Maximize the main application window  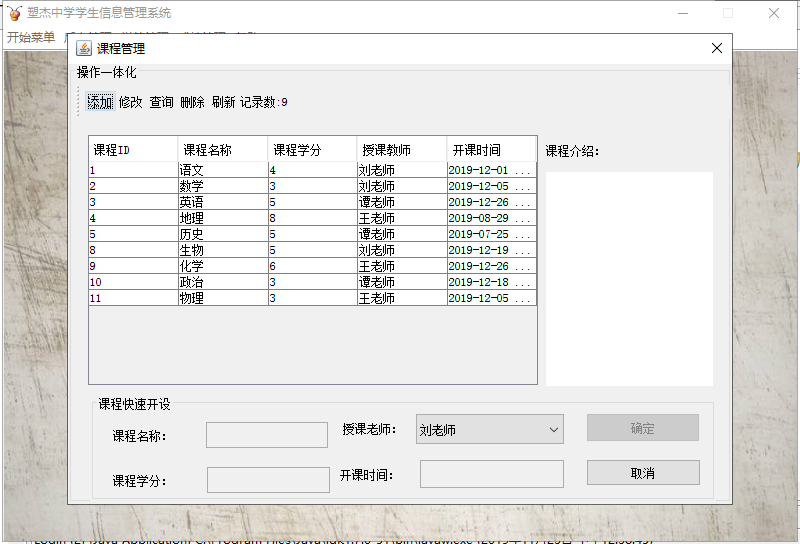tap(728, 13)
